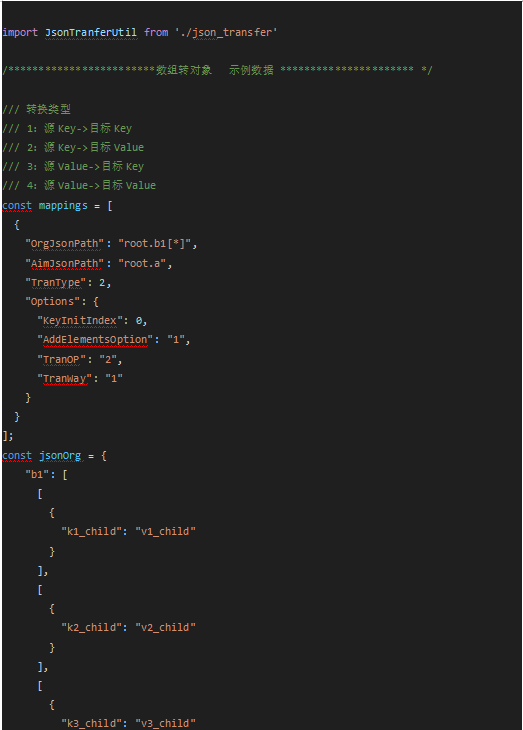This screenshot has width=523, height=730.
Task: Select the "OrgJsonPath" key
Action: (65, 243)
